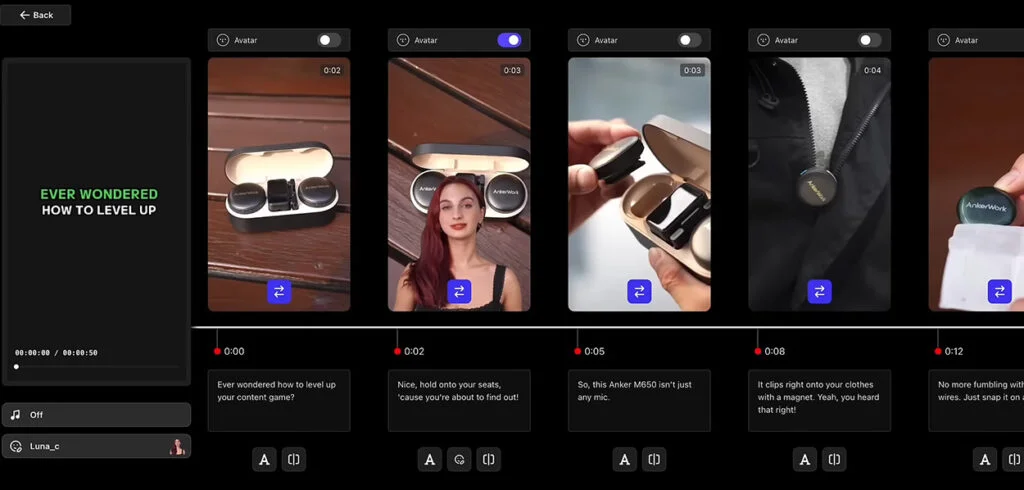Click the avatar face icon above 0:02 scene
The width and height of the screenshot is (1024, 490).
click(403, 40)
